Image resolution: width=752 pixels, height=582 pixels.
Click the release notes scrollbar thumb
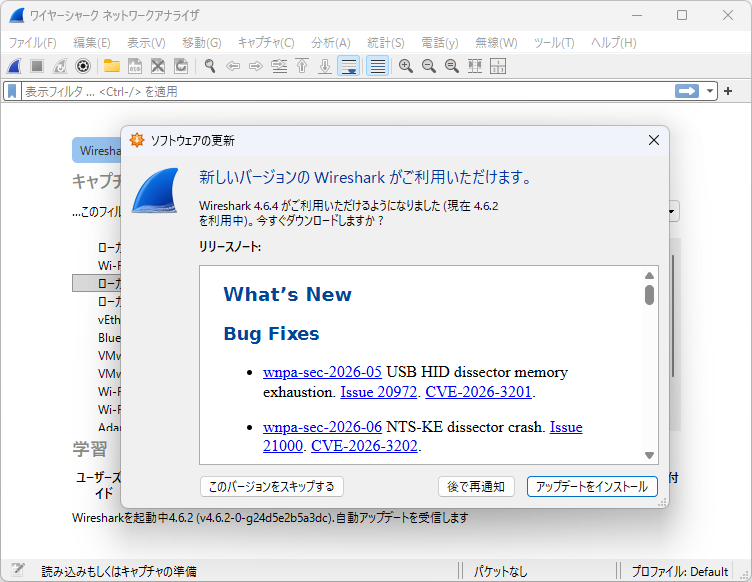click(649, 295)
